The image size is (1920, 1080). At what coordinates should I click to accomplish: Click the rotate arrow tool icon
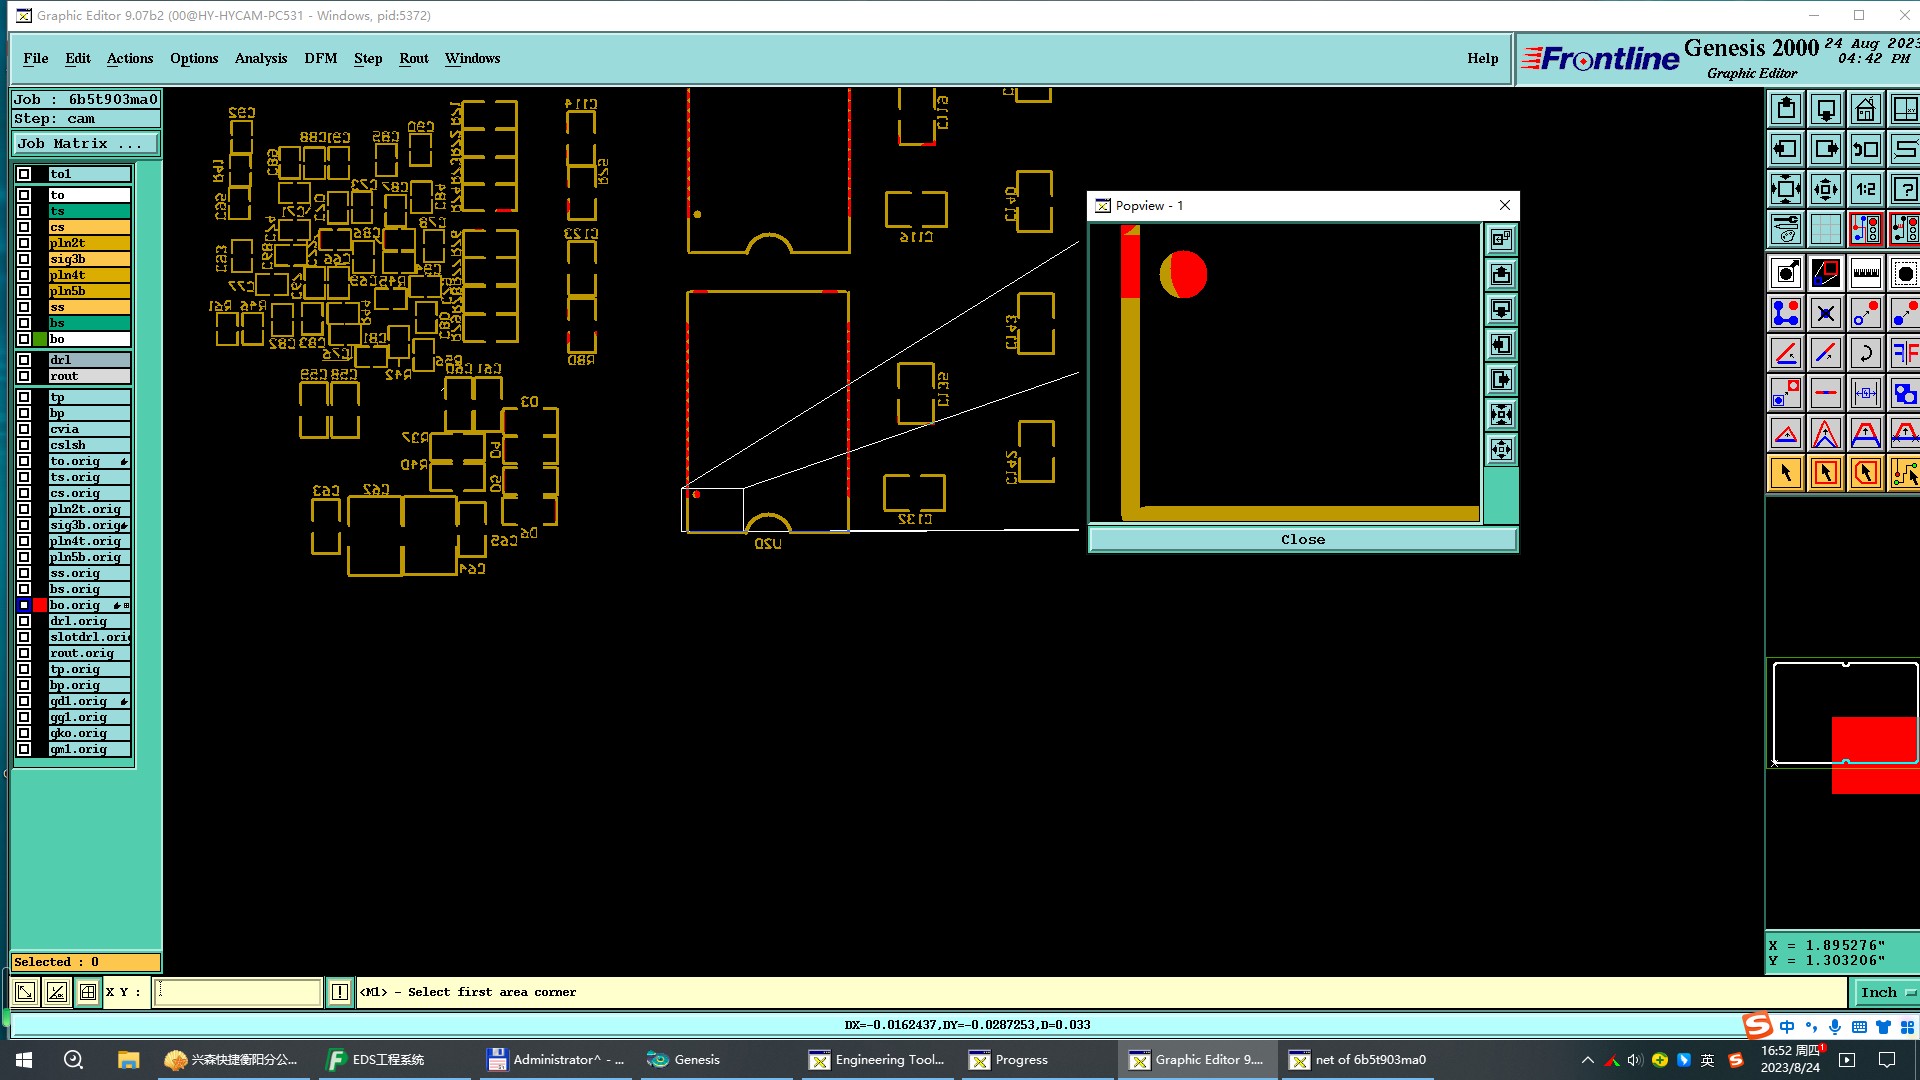coord(1865,353)
